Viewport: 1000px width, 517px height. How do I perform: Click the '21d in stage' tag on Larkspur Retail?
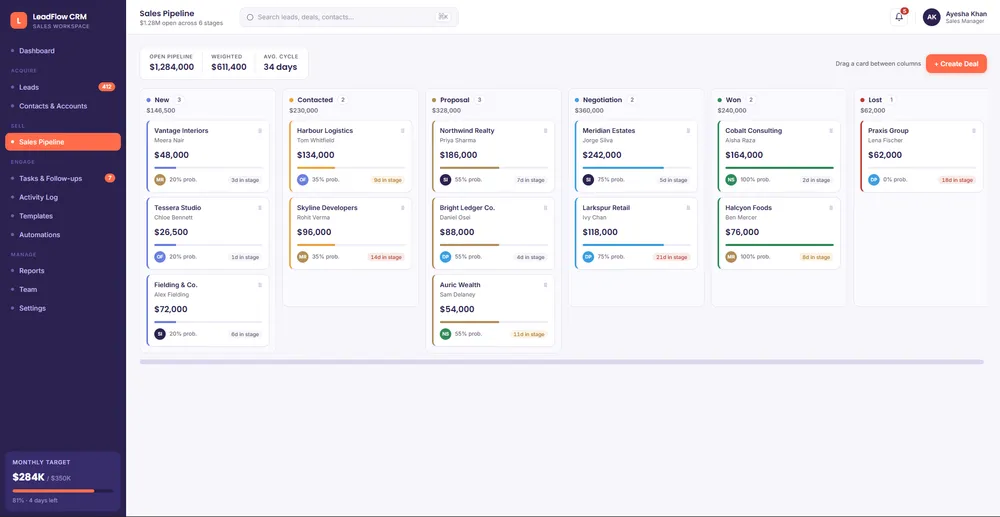(x=670, y=257)
